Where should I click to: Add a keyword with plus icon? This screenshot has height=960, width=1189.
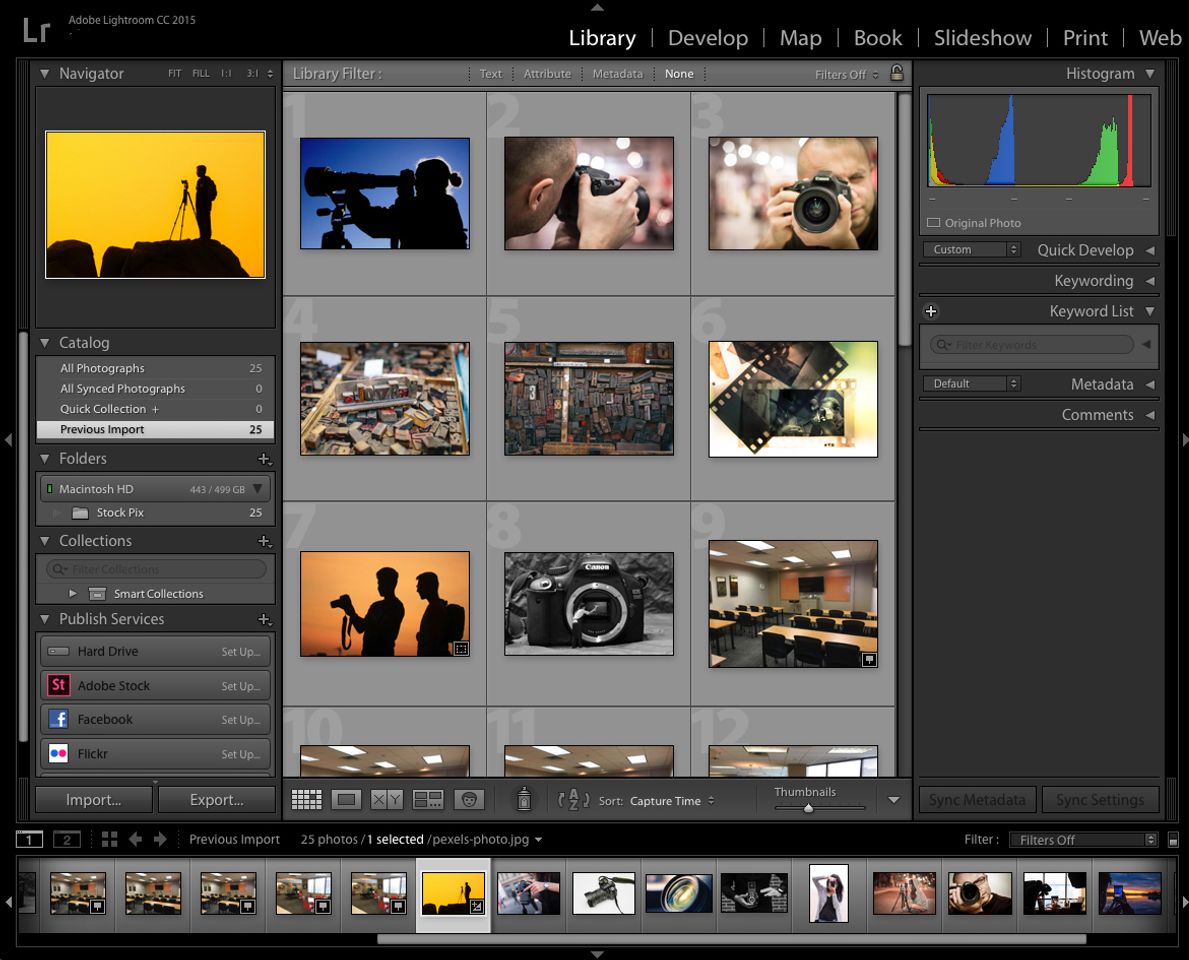pyautogui.click(x=931, y=312)
